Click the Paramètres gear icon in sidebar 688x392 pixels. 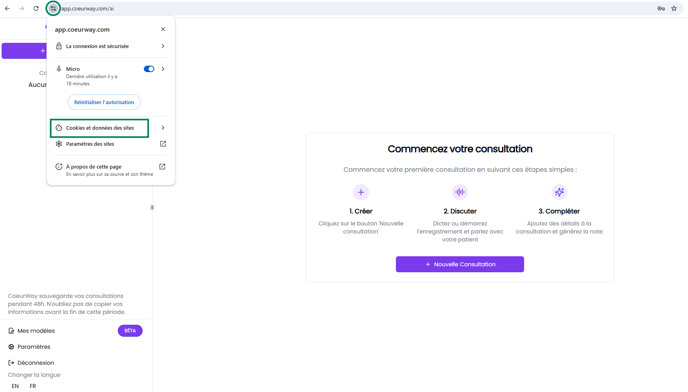pos(11,347)
